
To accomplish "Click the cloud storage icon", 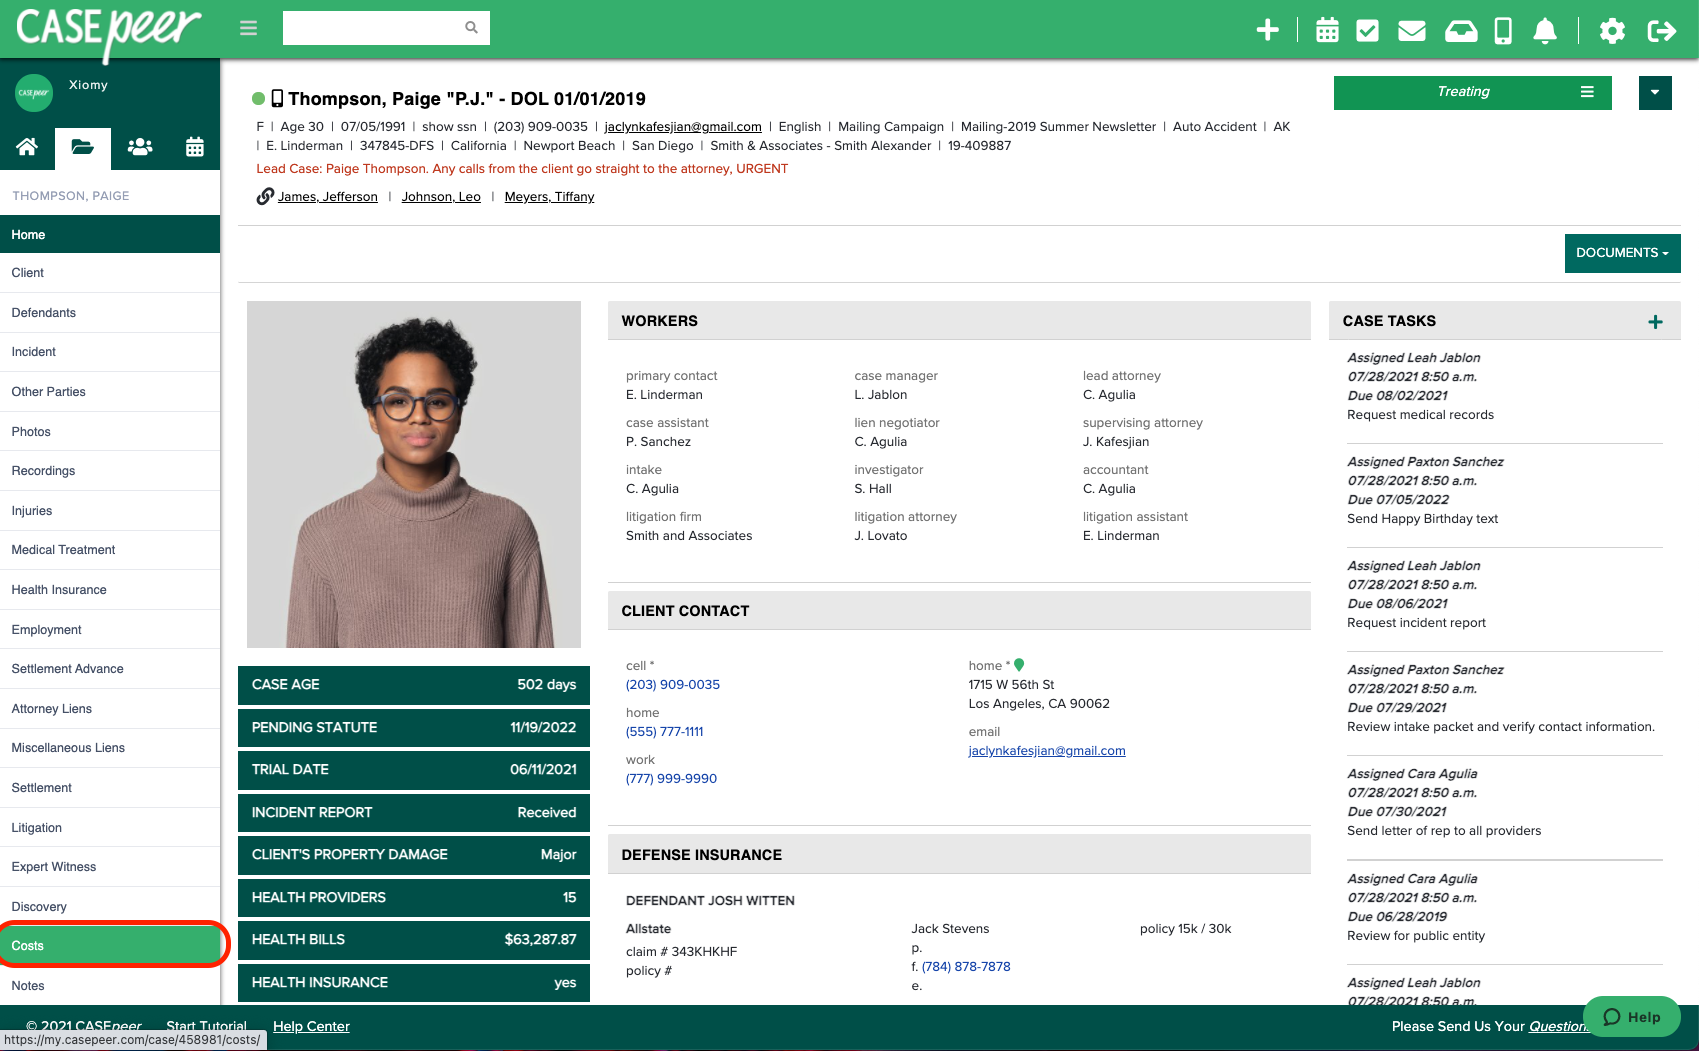I will point(1461,30).
